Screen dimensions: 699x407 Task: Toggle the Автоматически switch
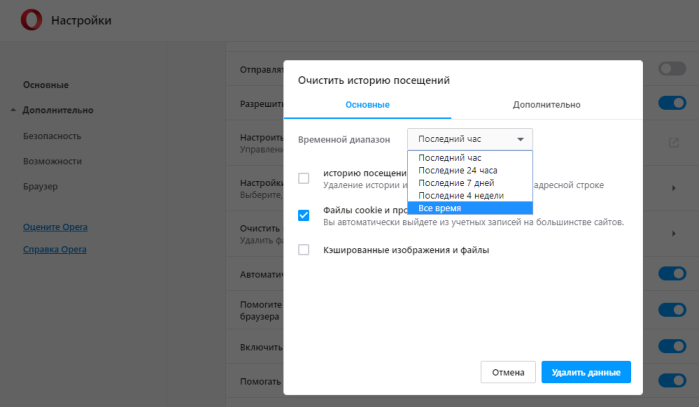coord(672,273)
